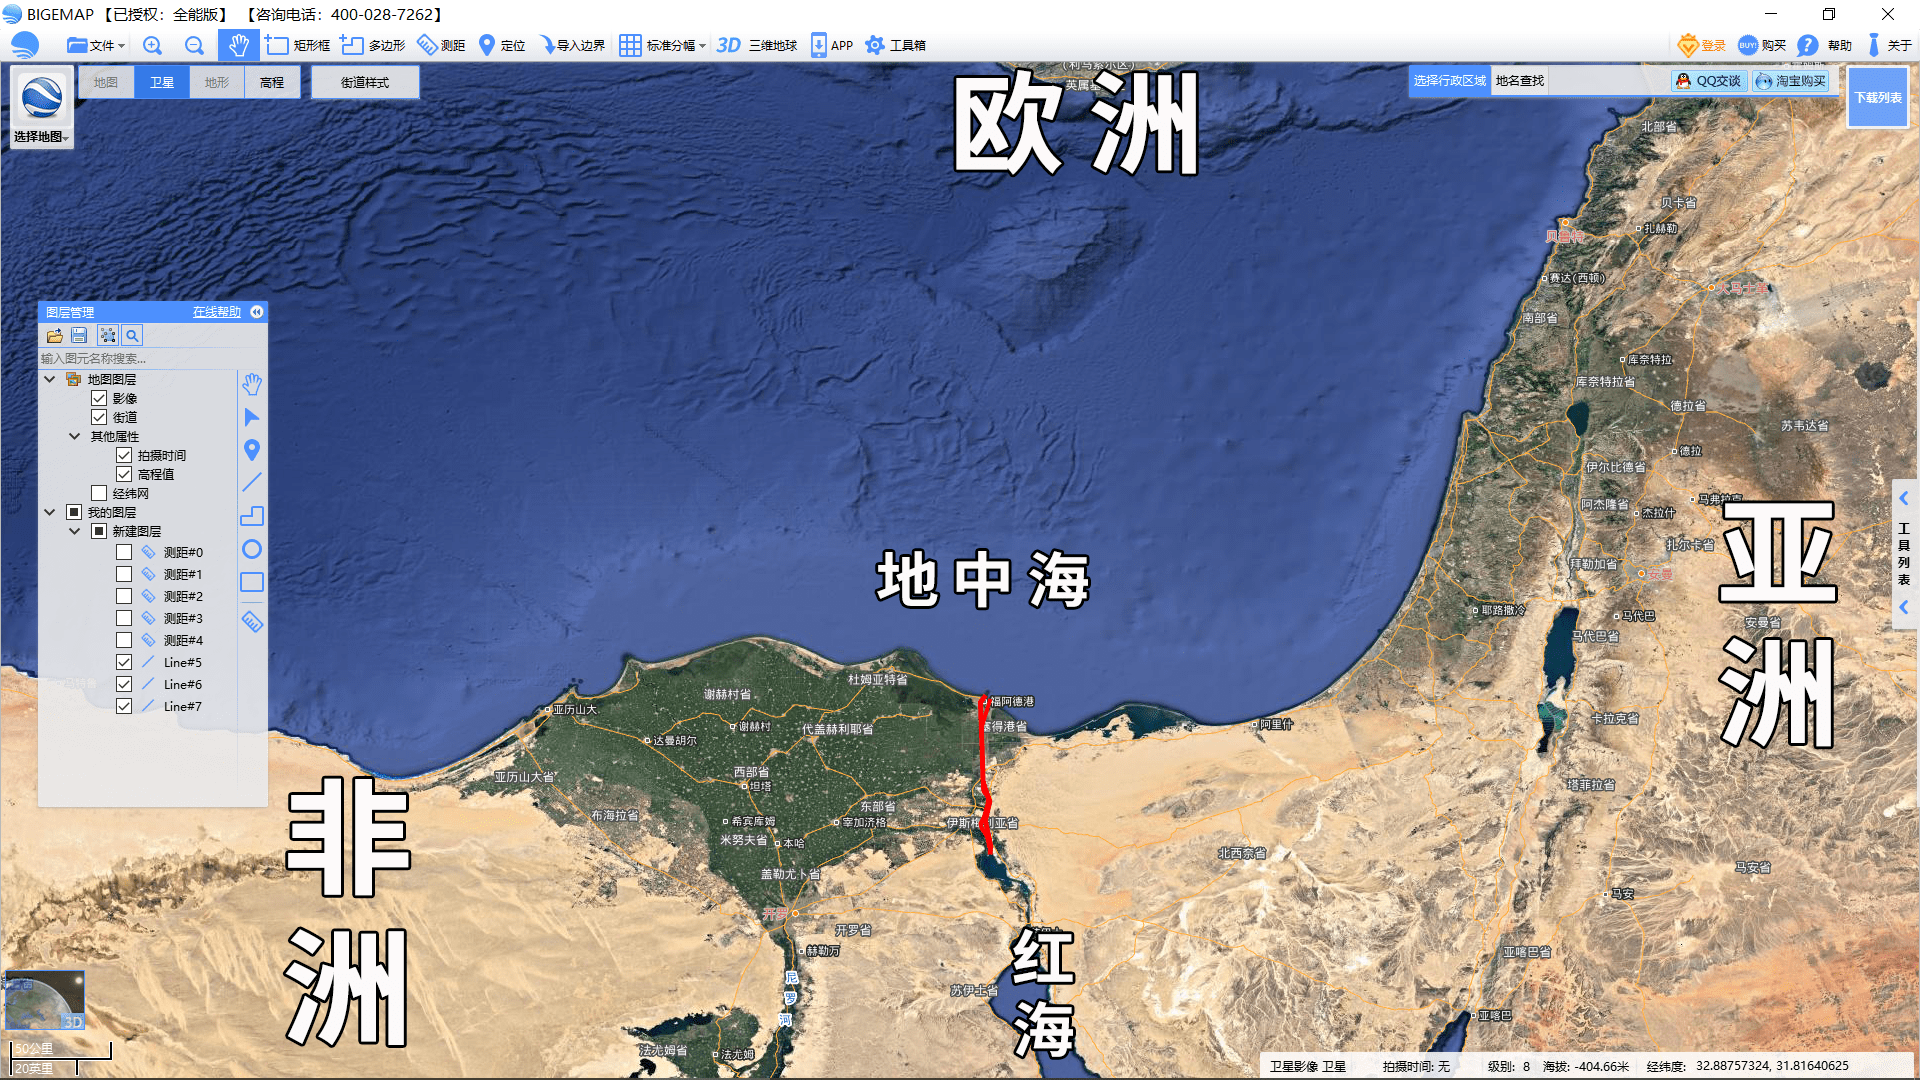The height and width of the screenshot is (1080, 1920).
Task: Click the zoom out magnifier icon
Action: [194, 45]
